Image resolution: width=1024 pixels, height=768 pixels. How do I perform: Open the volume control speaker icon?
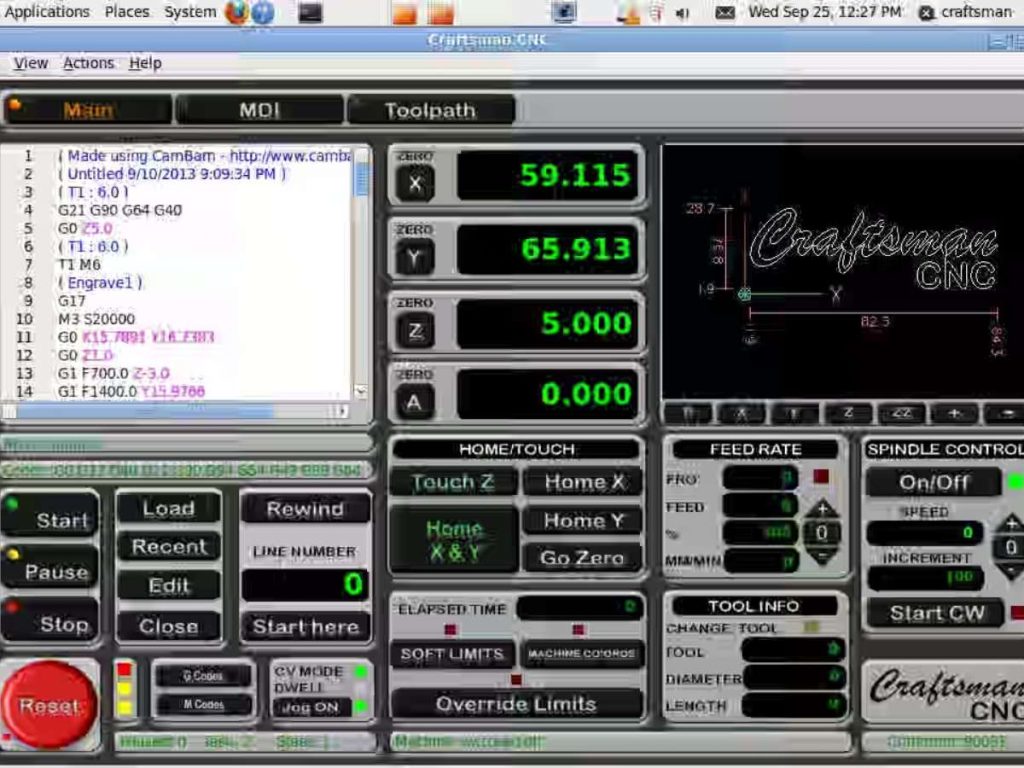682,12
